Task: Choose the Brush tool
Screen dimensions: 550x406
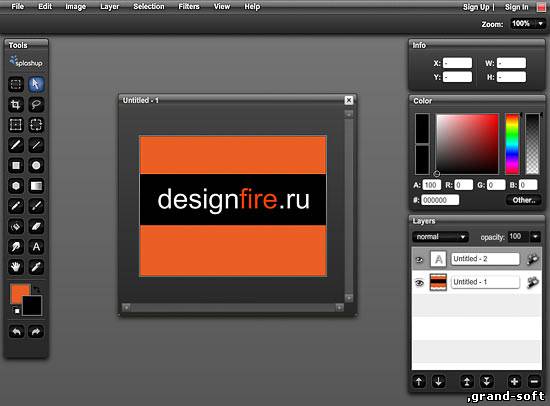Action: coord(16,145)
